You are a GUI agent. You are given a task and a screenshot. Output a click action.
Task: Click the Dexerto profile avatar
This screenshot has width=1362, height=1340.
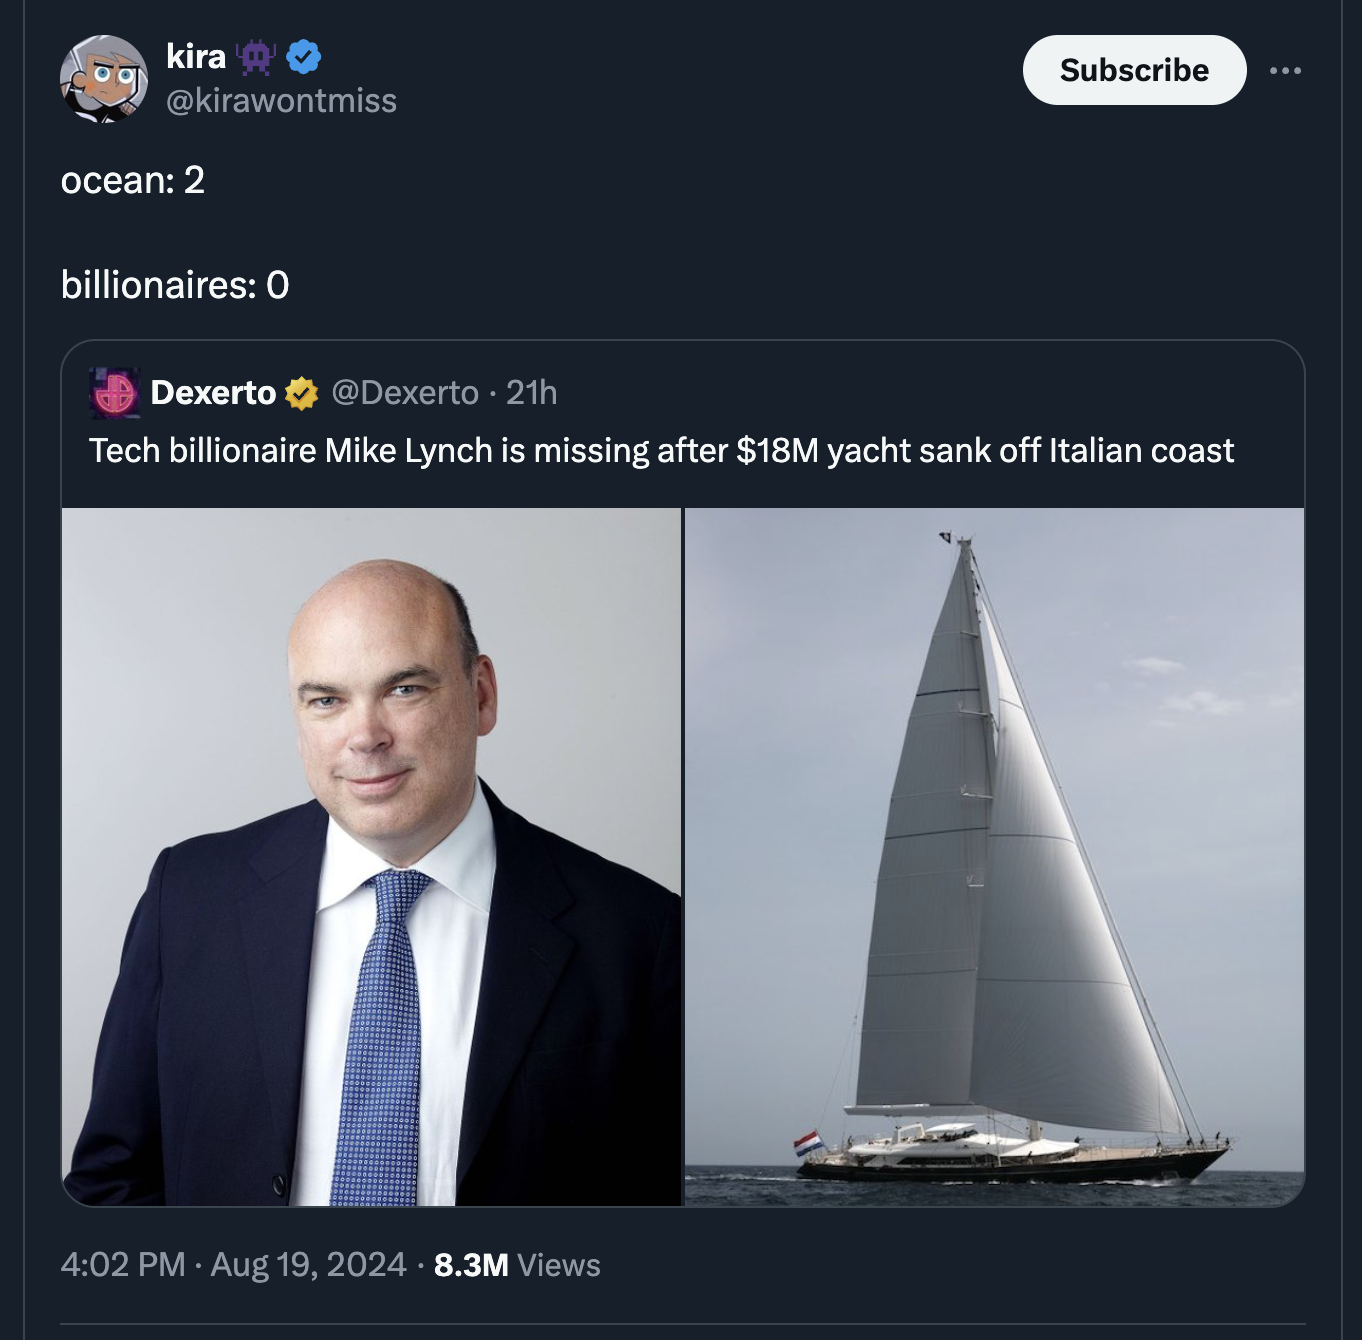pos(114,392)
